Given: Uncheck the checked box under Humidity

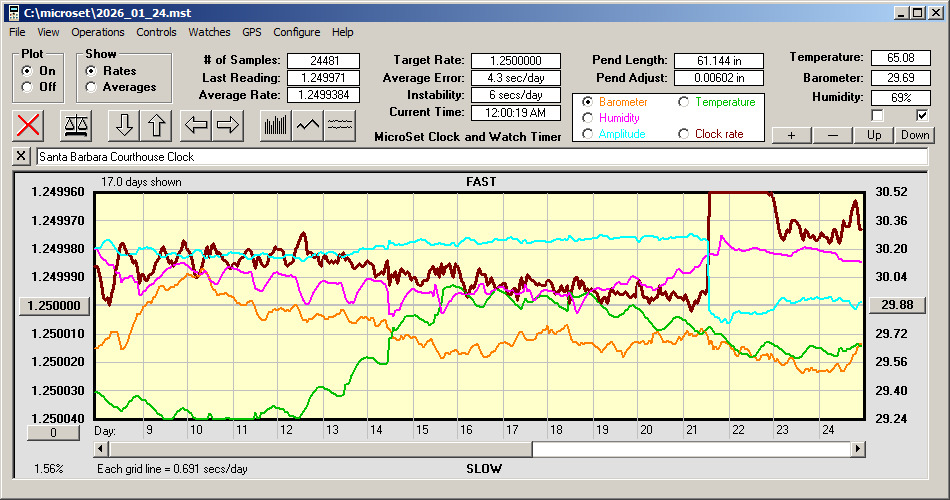Looking at the screenshot, I should [922, 115].
